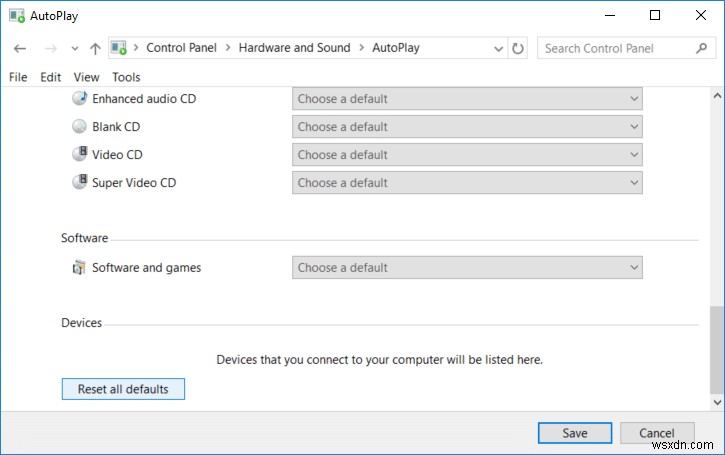The height and width of the screenshot is (455, 725).
Task: Open the Enhanced audio CD default dropdown
Action: pos(467,99)
